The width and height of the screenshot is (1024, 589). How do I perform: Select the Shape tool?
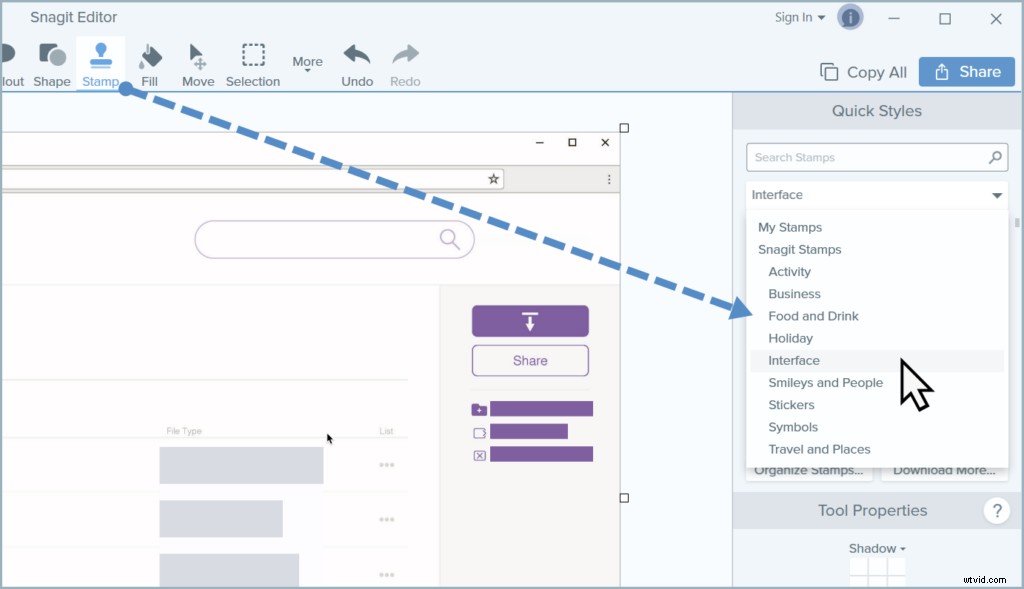52,62
